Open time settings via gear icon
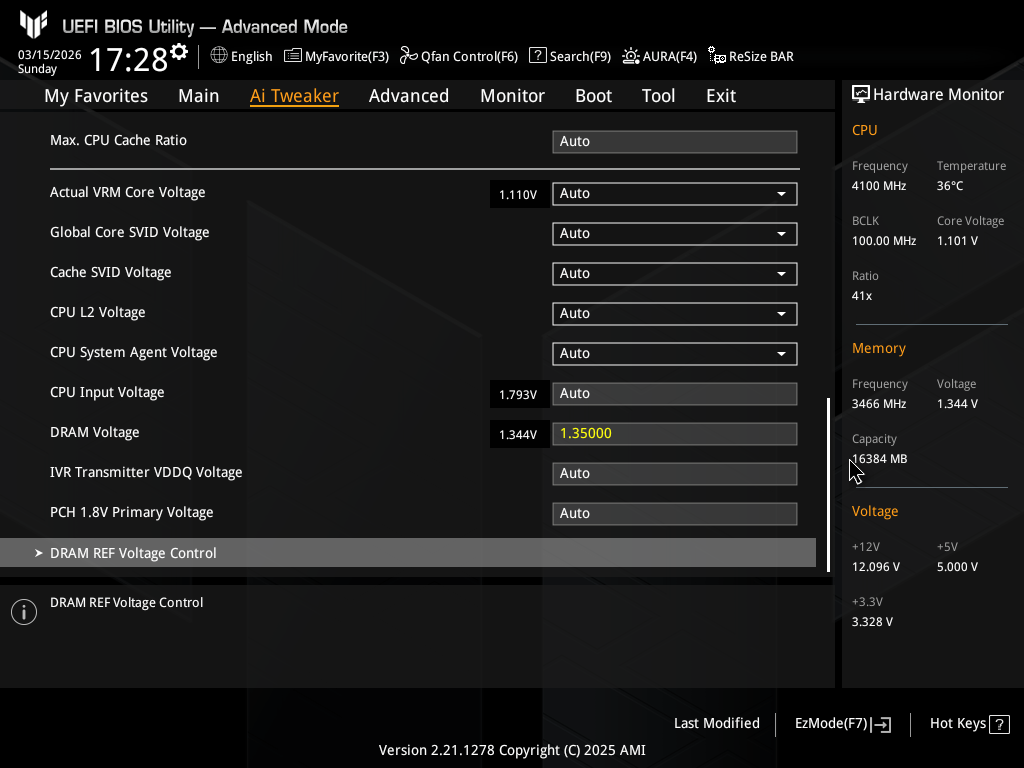The height and width of the screenshot is (768, 1024). point(179,52)
